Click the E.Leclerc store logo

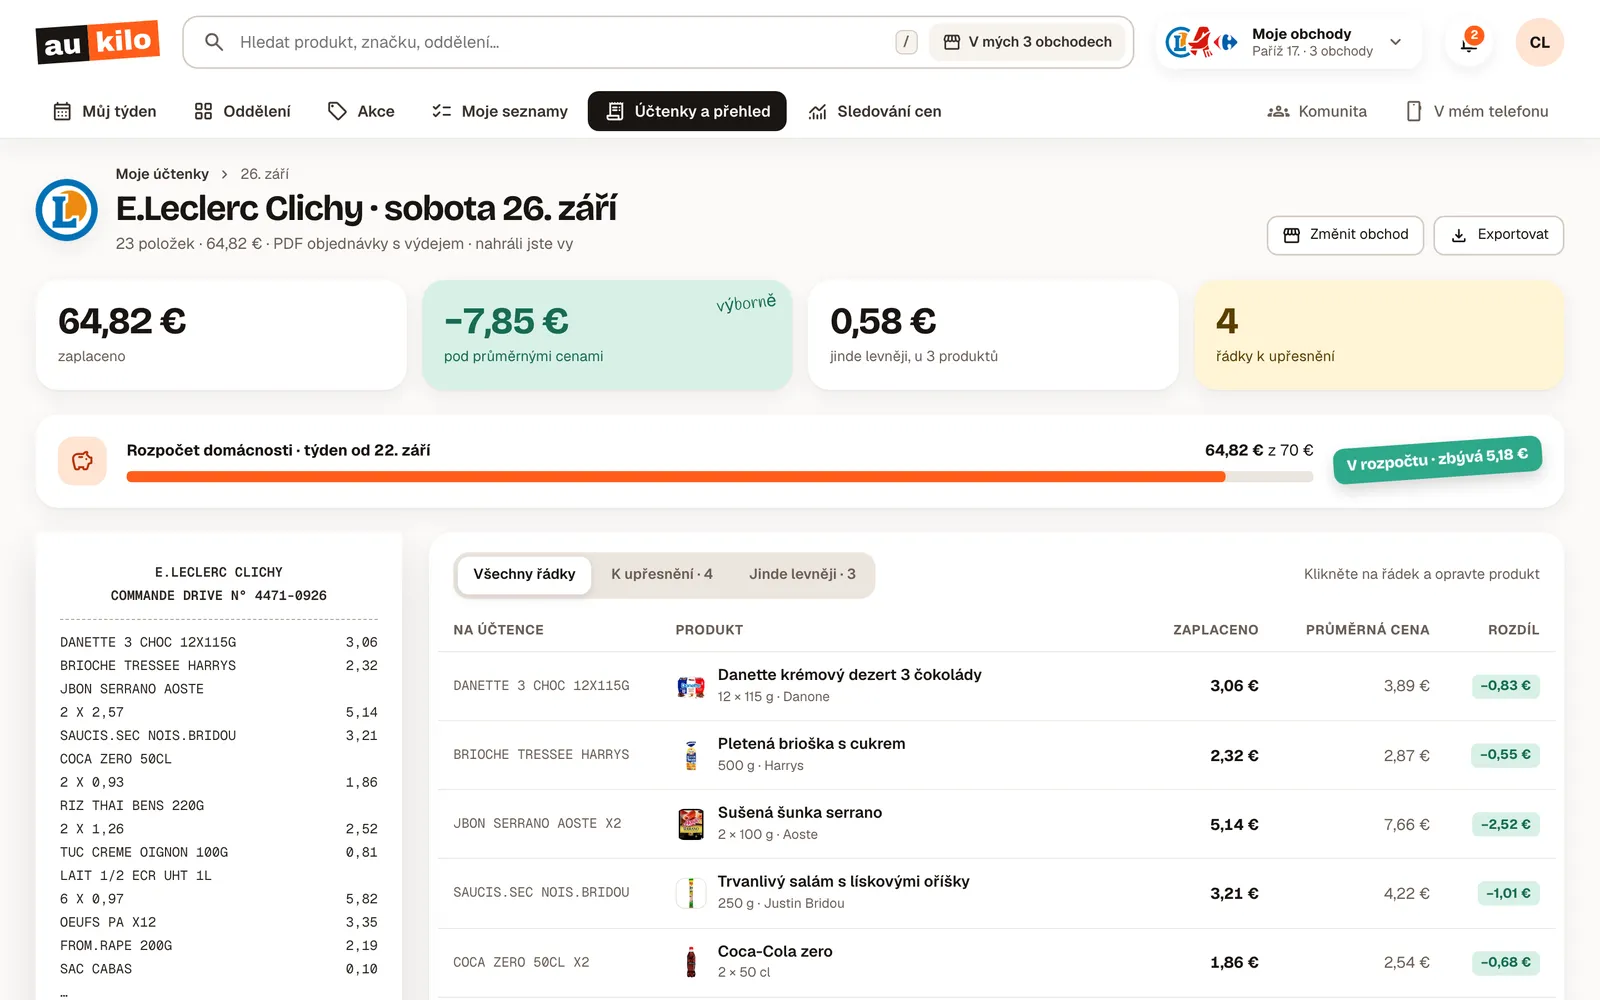(x=67, y=210)
